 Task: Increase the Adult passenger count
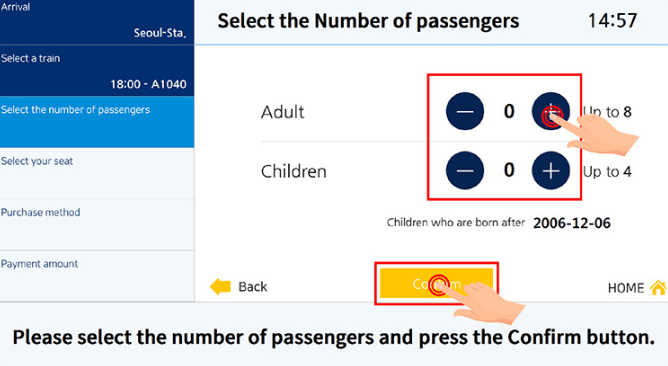pos(550,111)
